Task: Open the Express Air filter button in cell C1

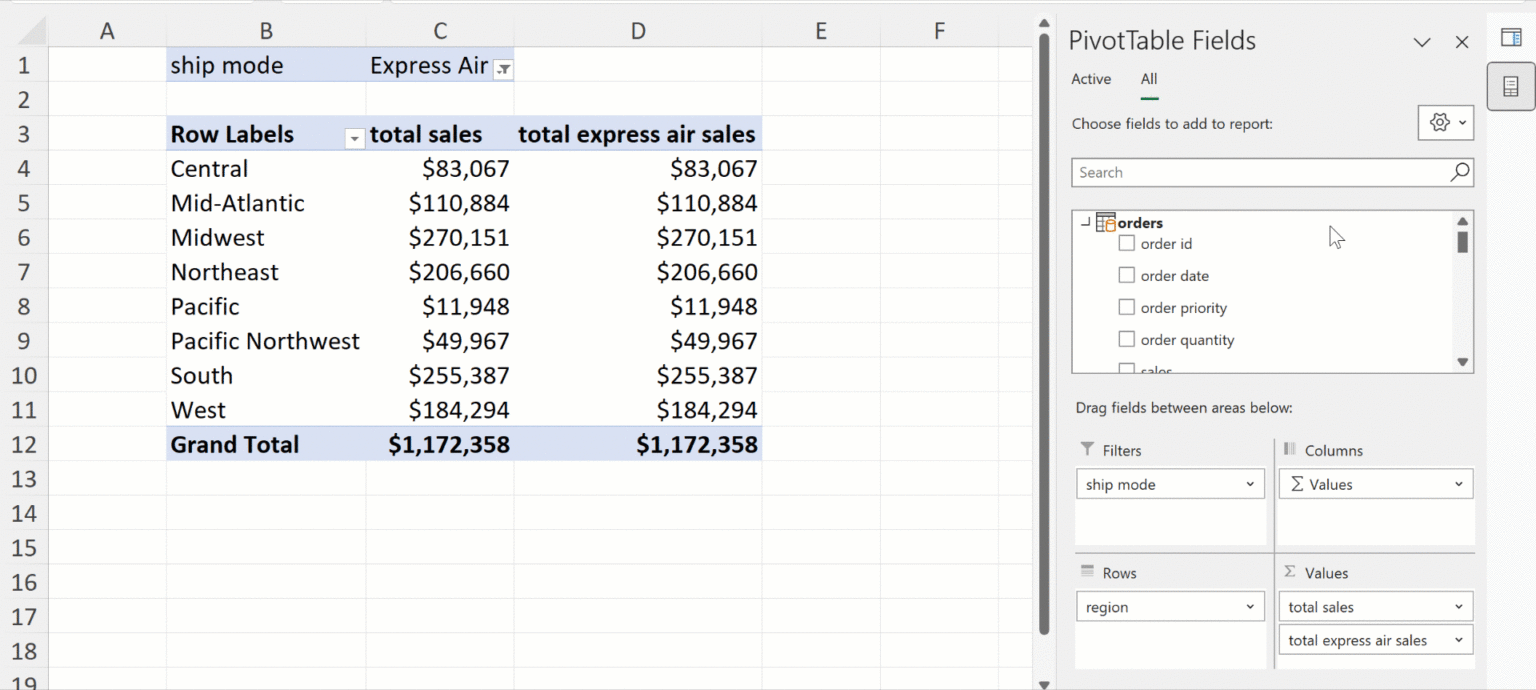Action: pos(504,69)
